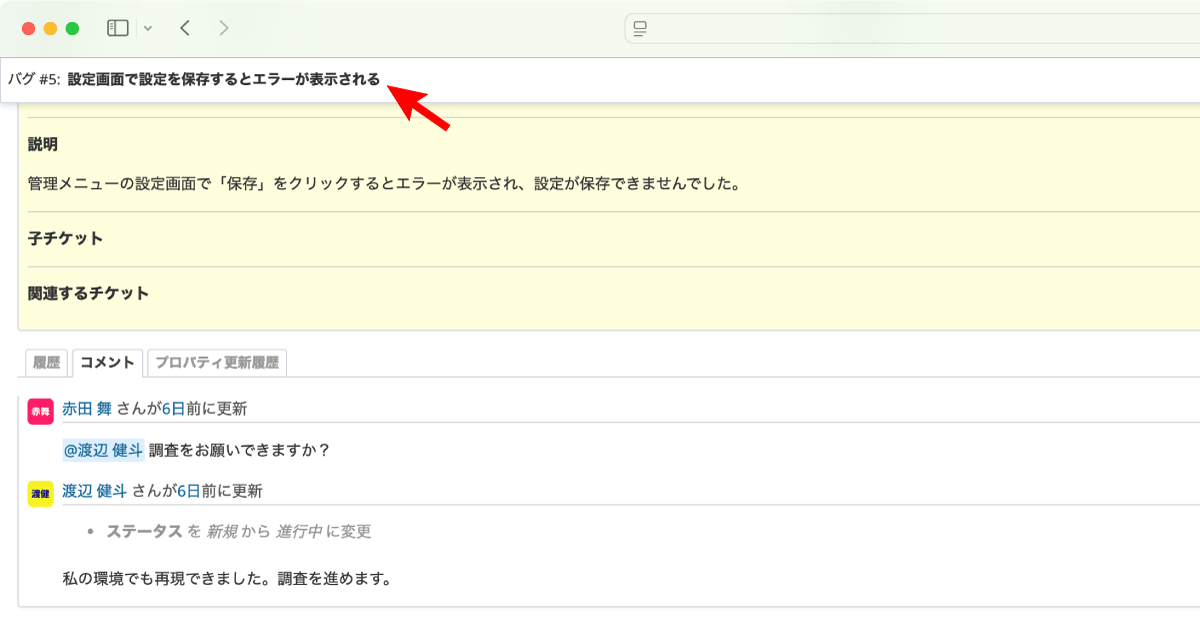Open the プロパティ更新履歴 tab

click(217, 362)
